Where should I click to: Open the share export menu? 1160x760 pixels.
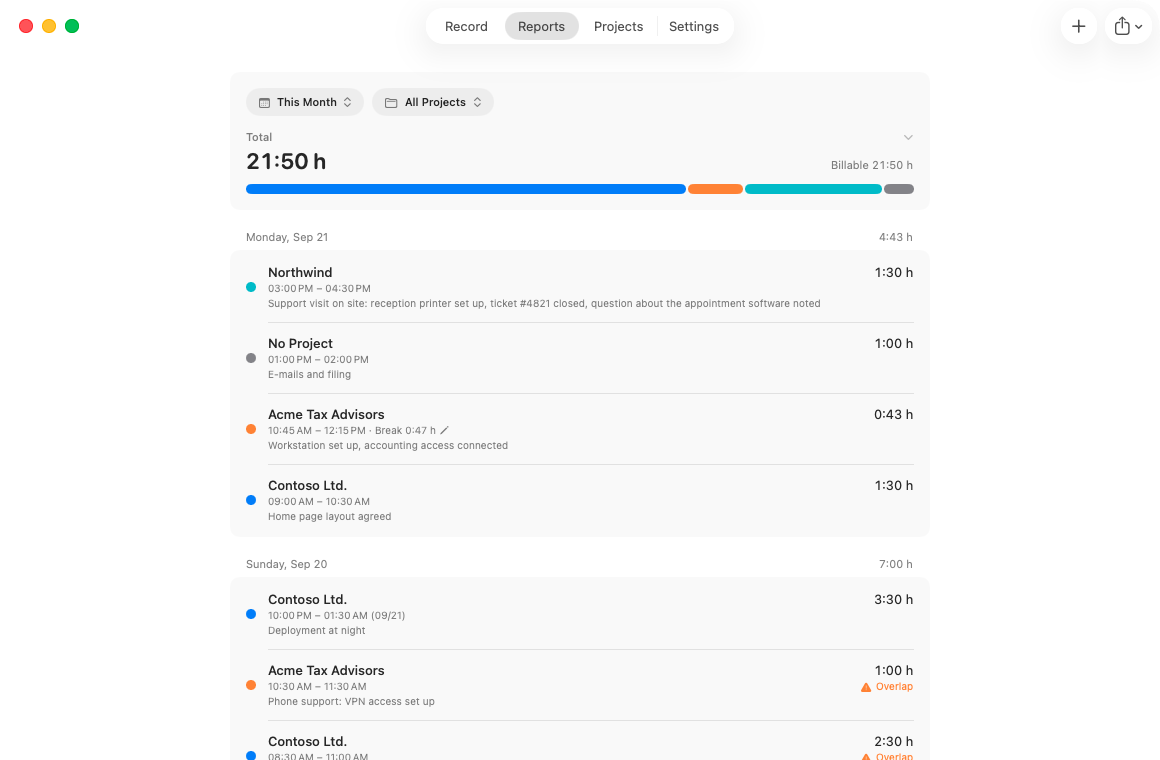tap(1127, 27)
